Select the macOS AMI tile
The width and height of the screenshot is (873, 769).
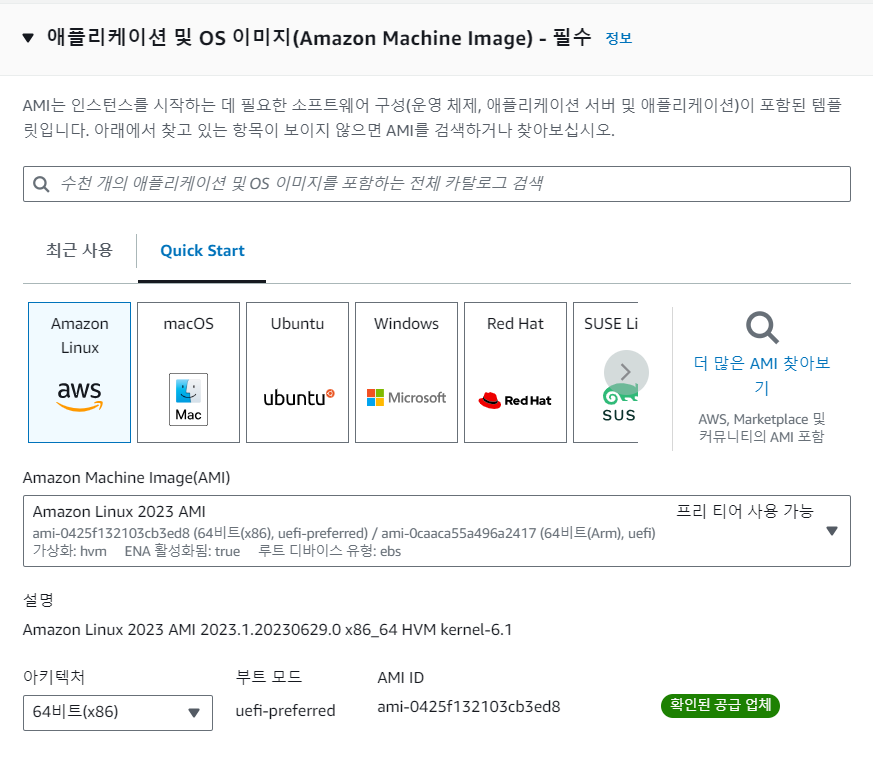[x=188, y=373]
